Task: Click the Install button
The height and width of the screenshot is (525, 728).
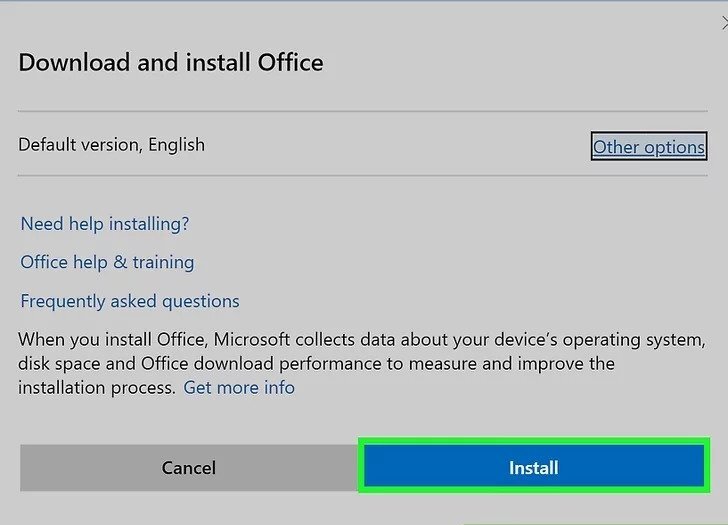Action: tap(533, 467)
